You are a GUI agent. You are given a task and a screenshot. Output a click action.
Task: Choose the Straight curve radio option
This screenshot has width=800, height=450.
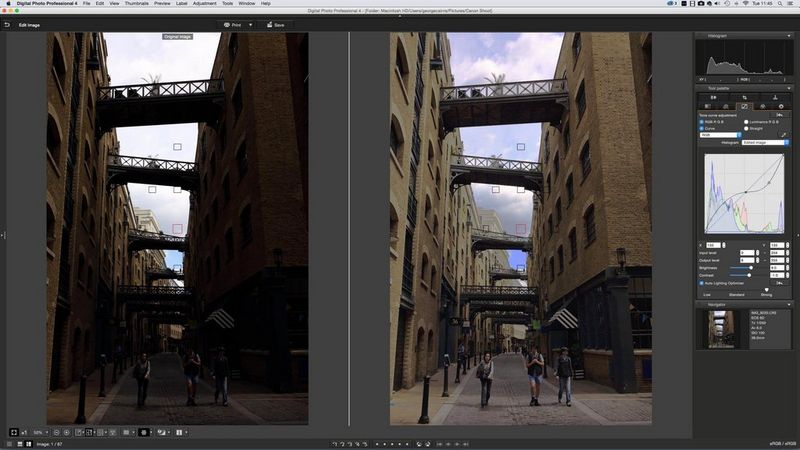pyautogui.click(x=746, y=127)
